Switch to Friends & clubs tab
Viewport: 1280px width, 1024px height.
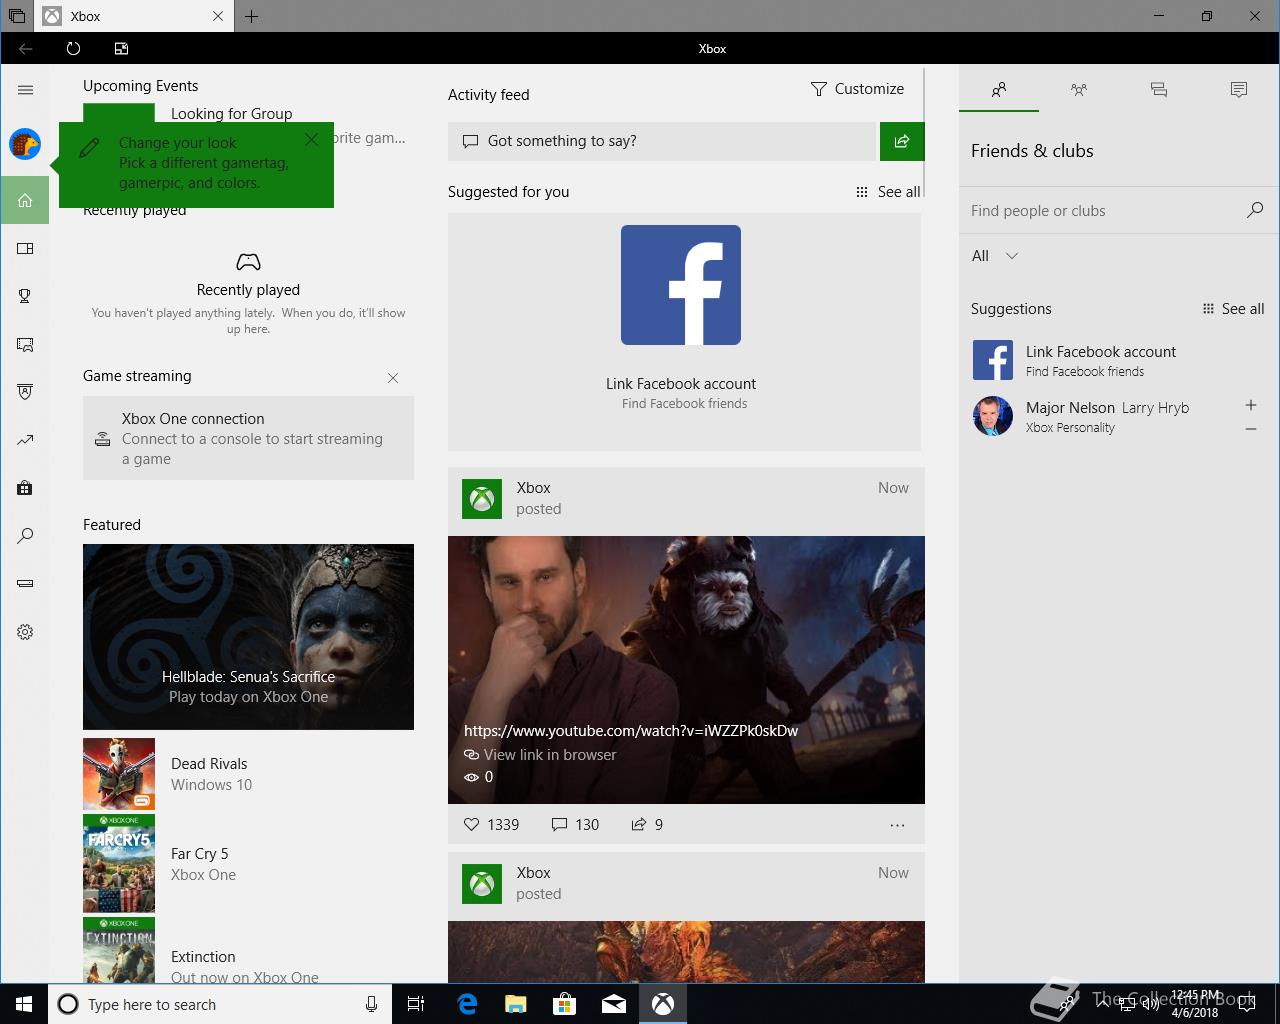pos(999,90)
